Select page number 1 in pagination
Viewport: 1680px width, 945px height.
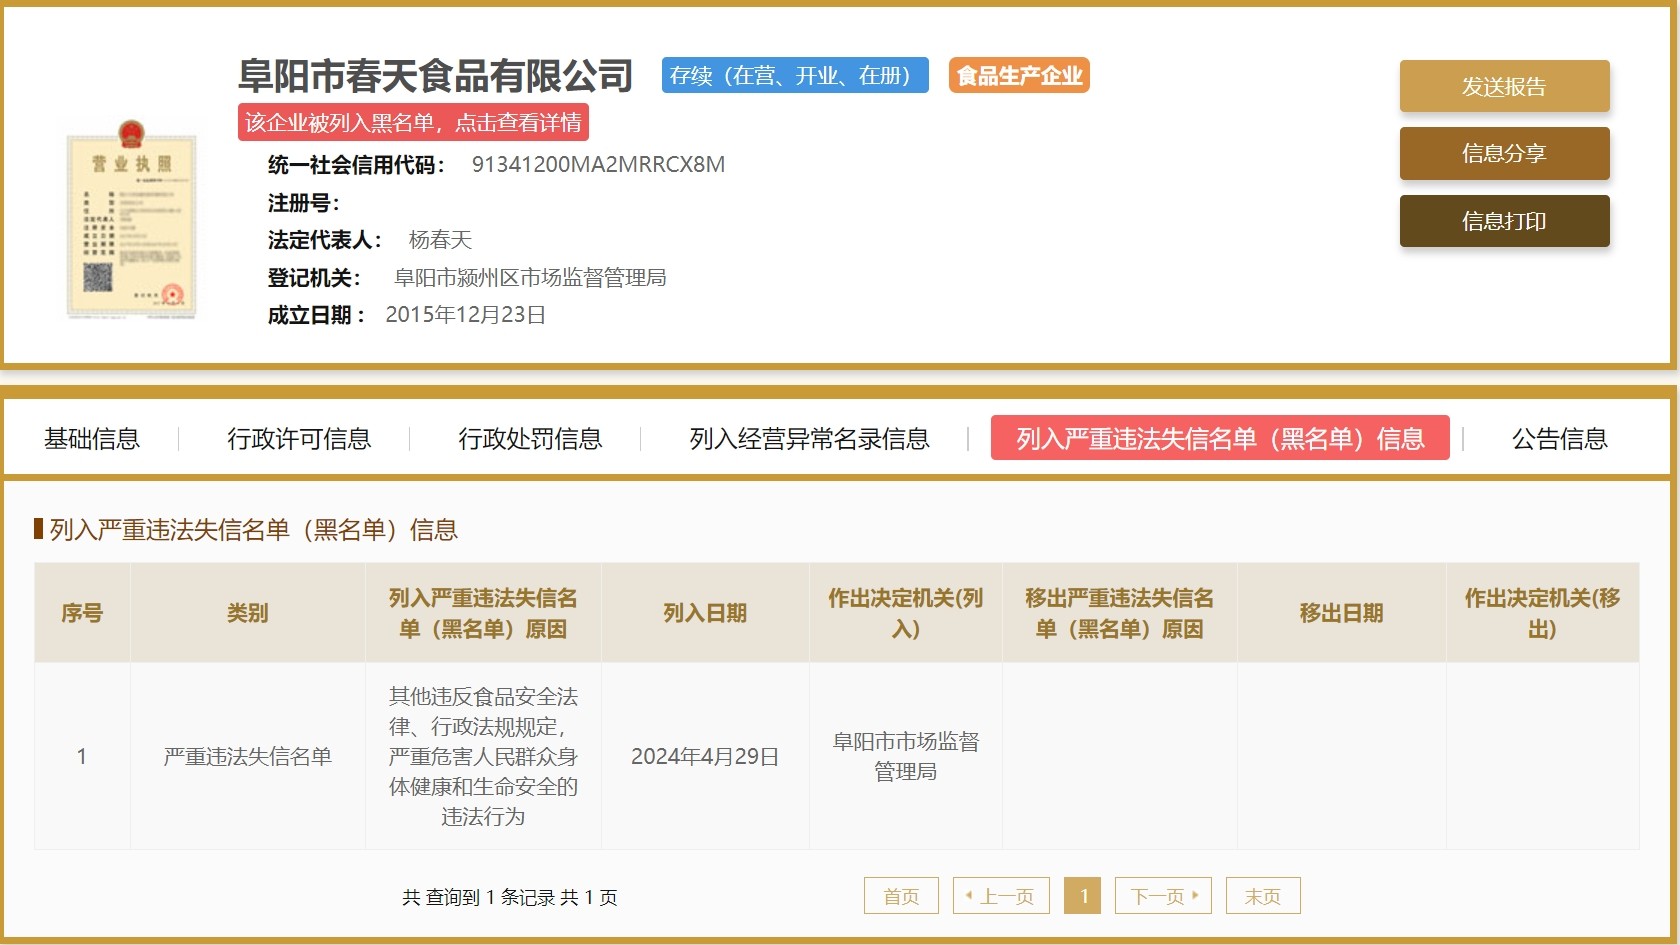coord(1083,896)
